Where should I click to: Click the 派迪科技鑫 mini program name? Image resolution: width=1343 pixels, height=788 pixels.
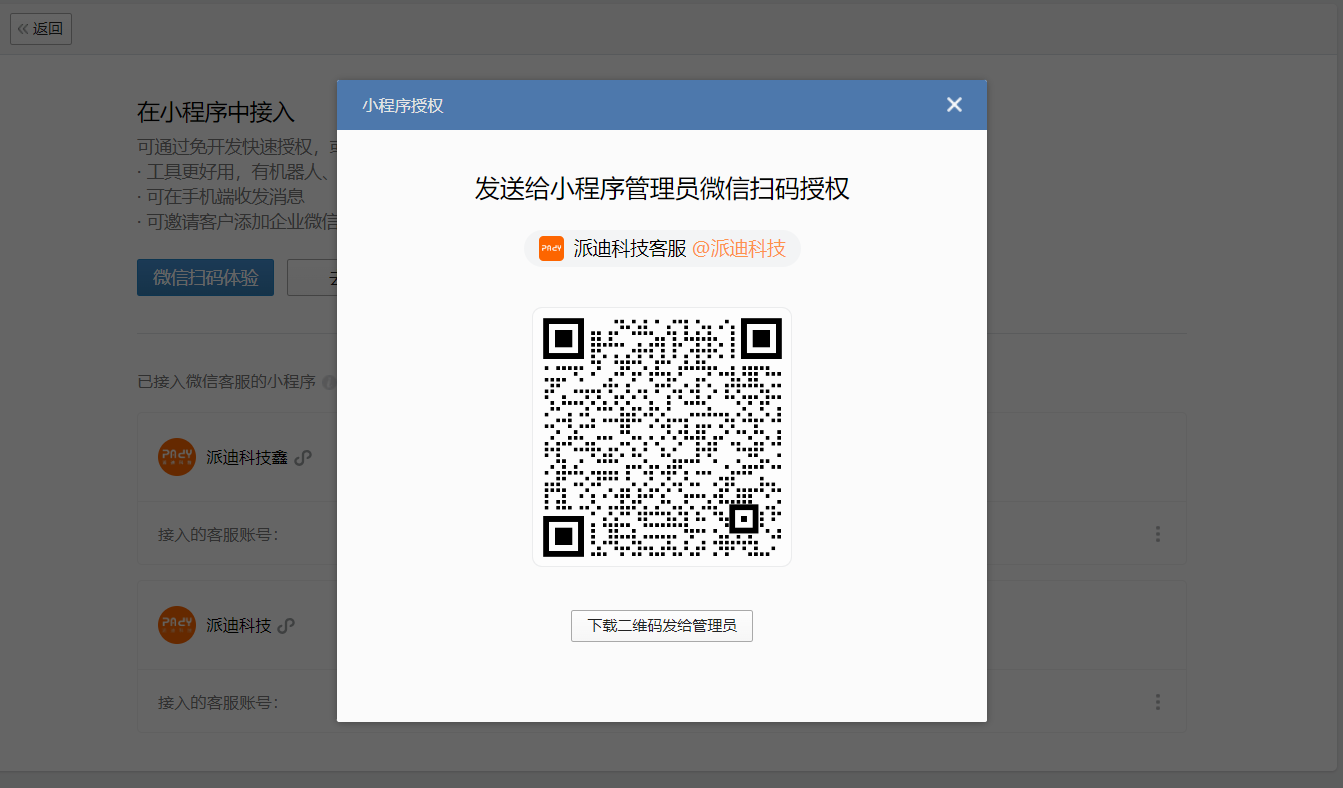click(x=246, y=457)
